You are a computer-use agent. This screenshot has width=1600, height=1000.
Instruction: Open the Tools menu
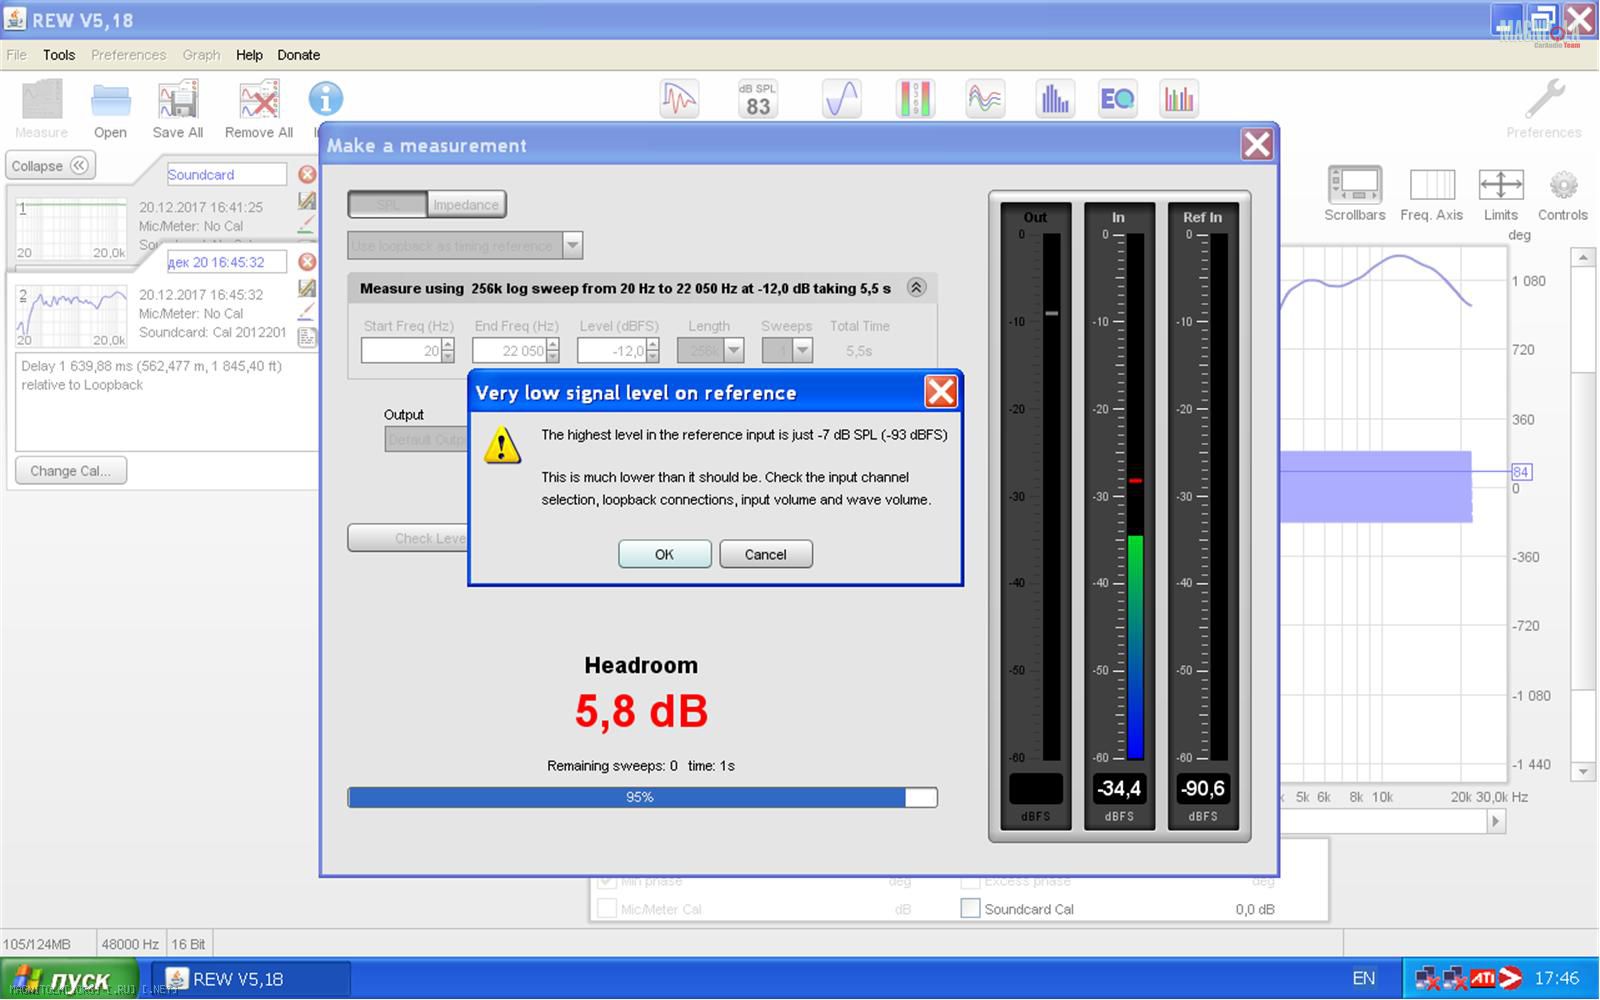[x=59, y=55]
